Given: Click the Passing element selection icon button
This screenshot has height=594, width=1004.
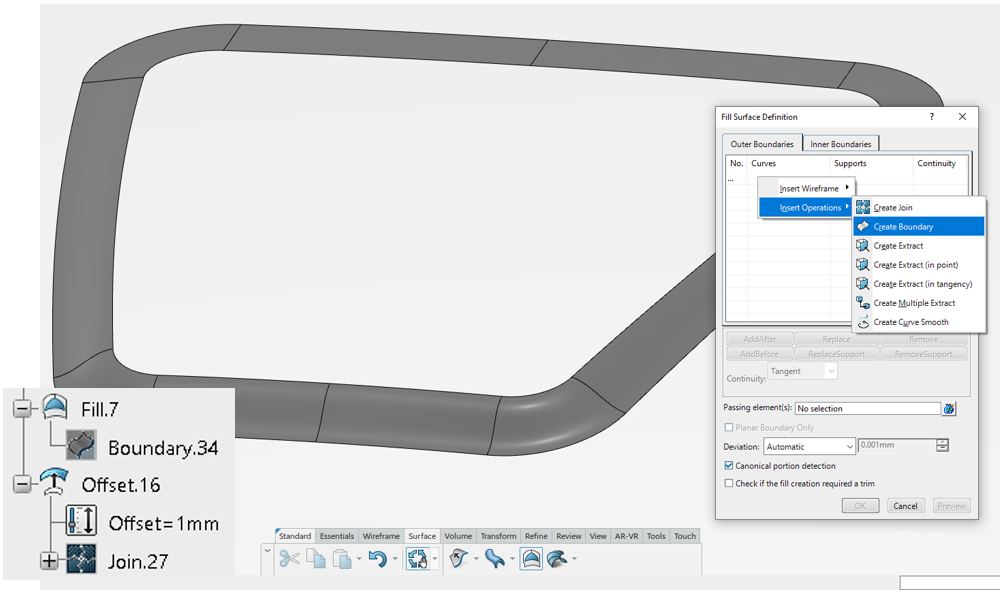Looking at the screenshot, I should [x=949, y=408].
